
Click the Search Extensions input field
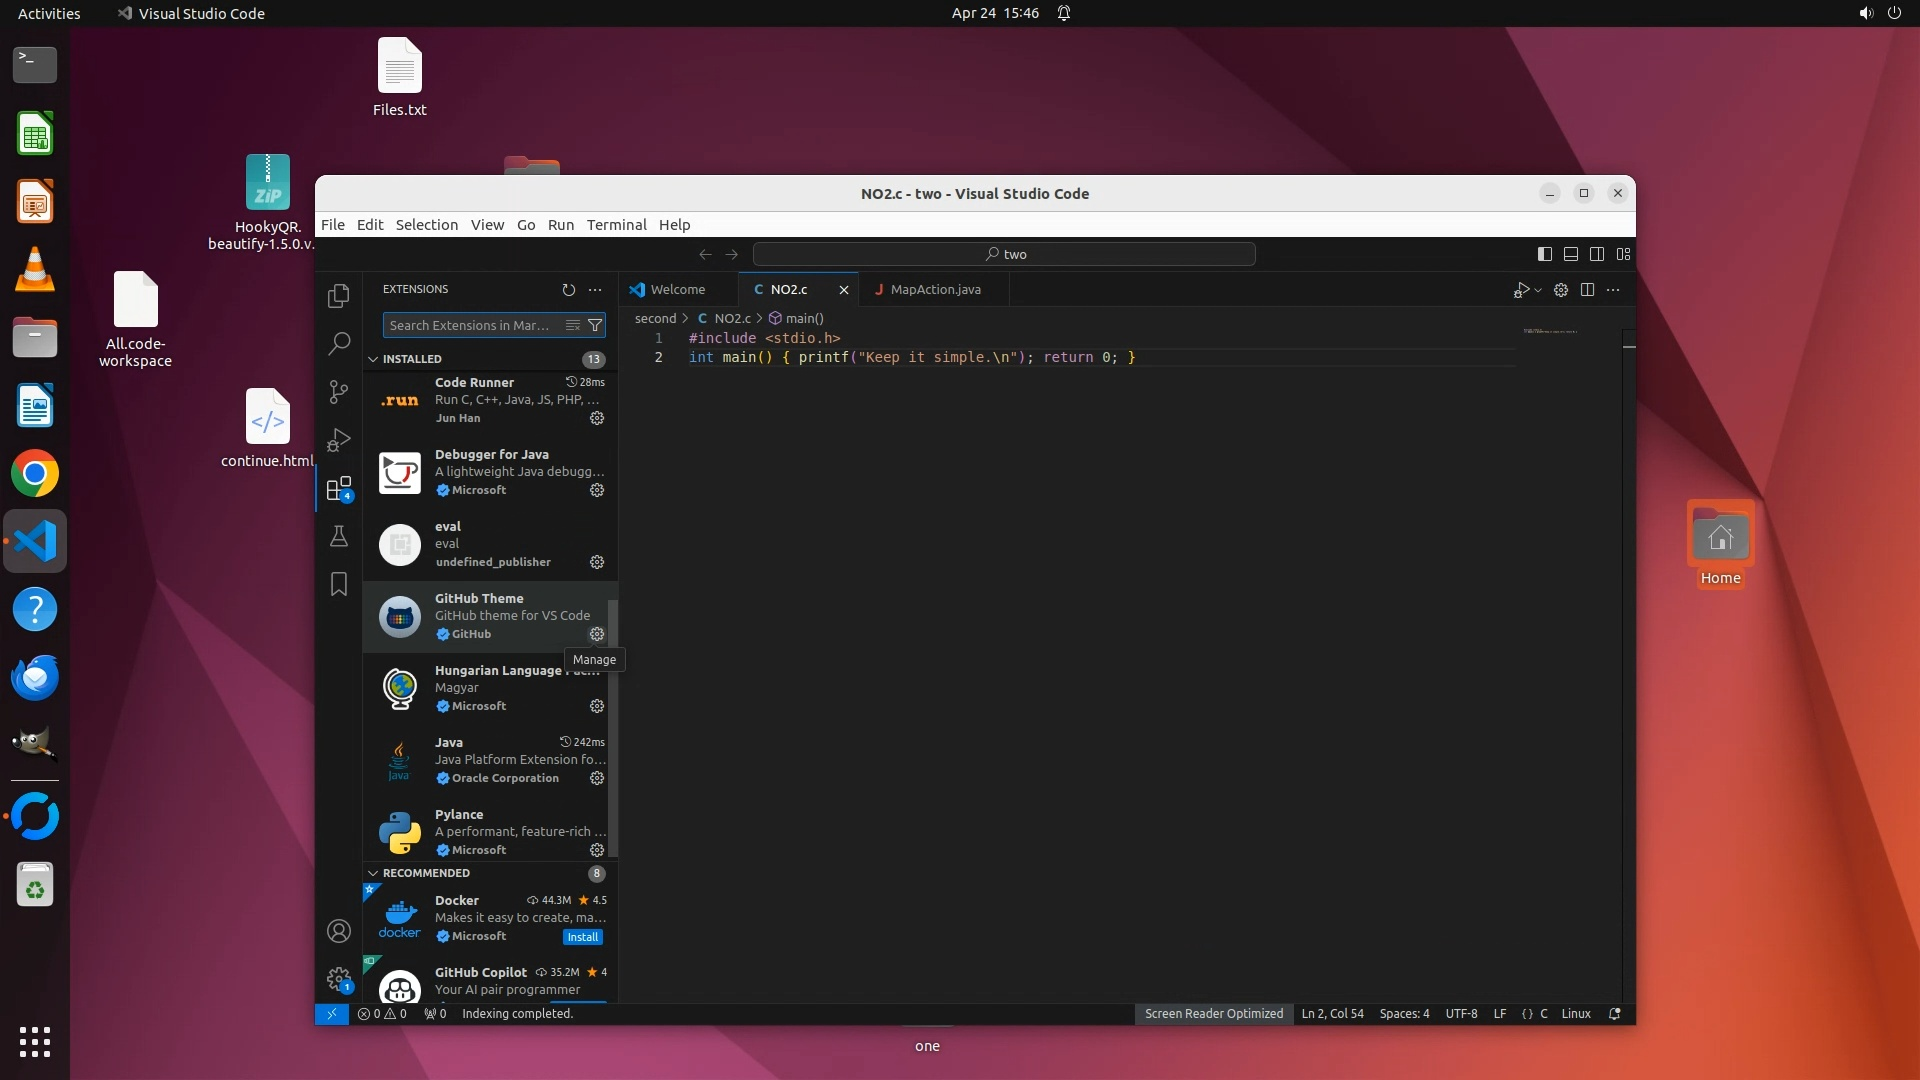point(470,325)
